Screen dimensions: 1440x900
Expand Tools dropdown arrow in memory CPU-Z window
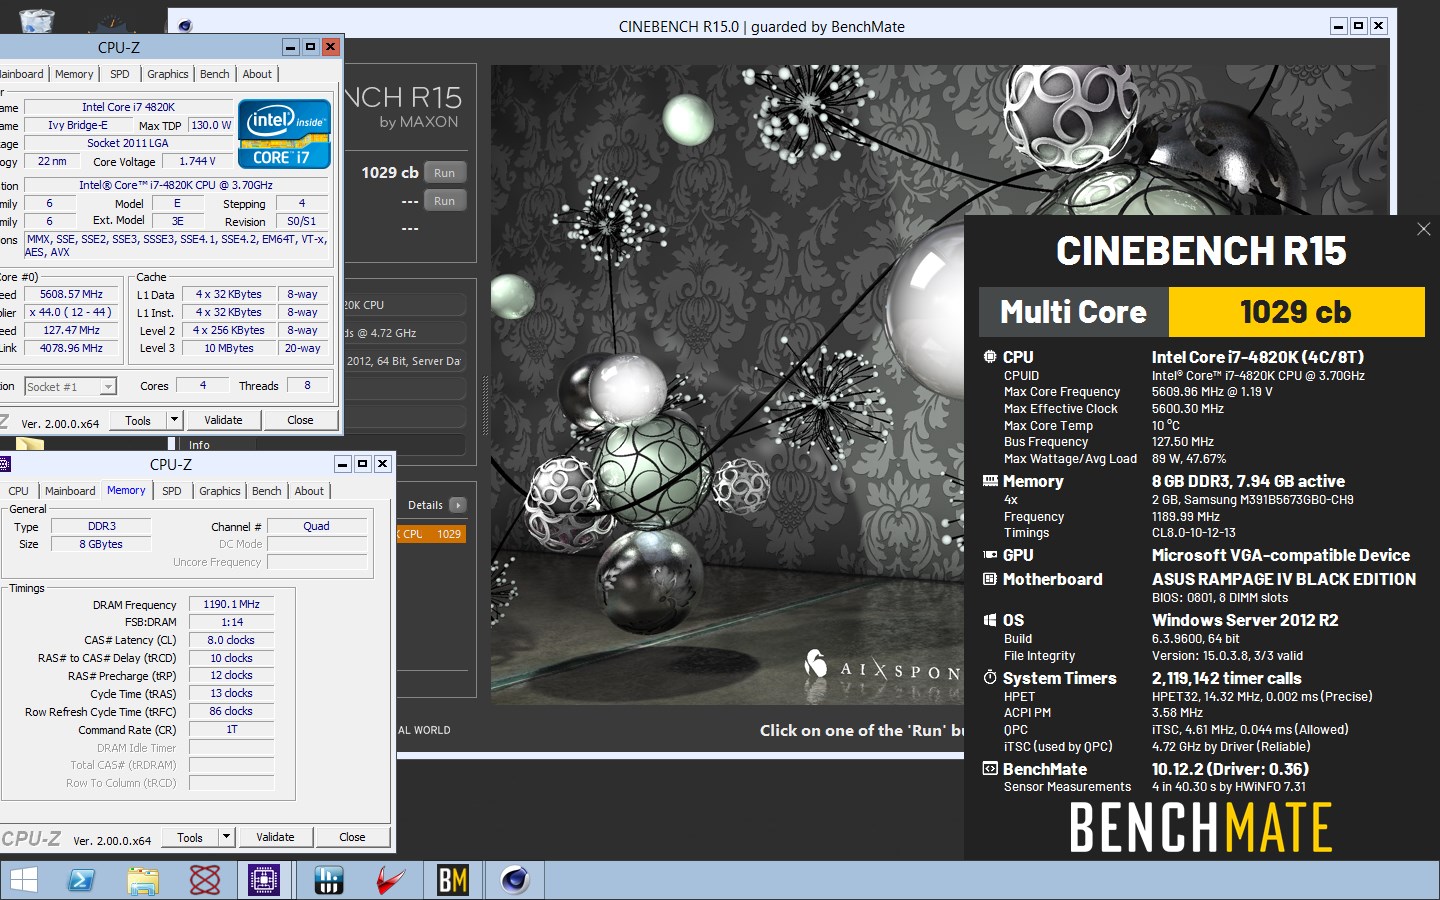pyautogui.click(x=227, y=837)
